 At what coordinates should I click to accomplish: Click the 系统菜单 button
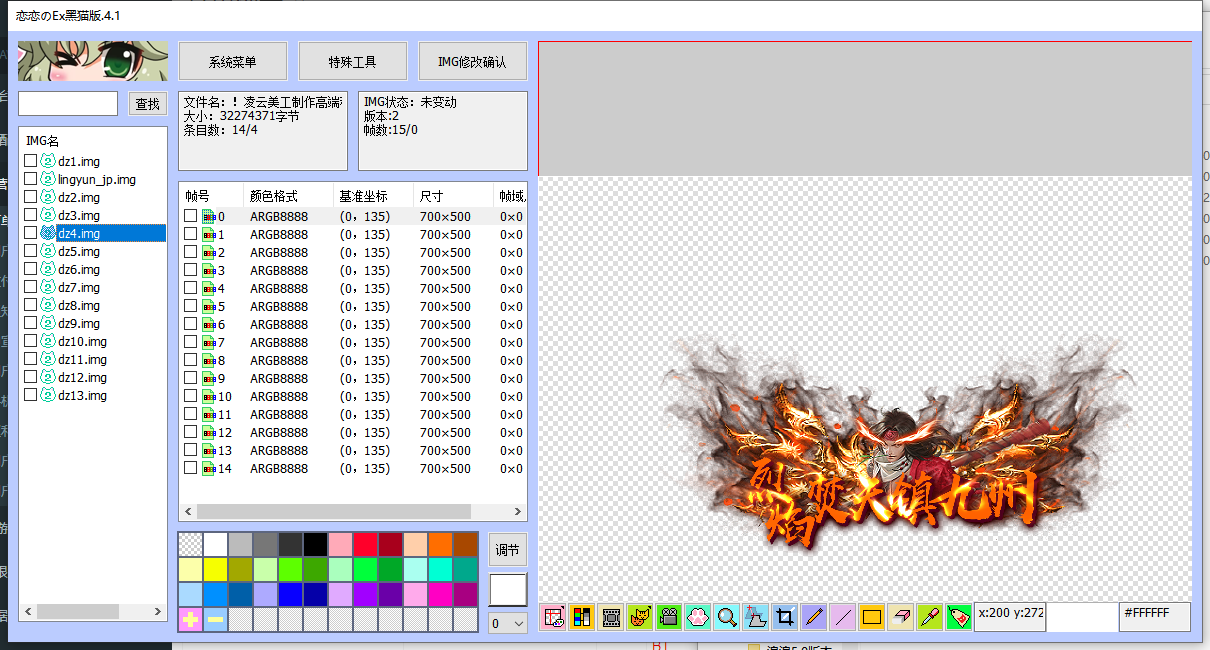(x=232, y=61)
